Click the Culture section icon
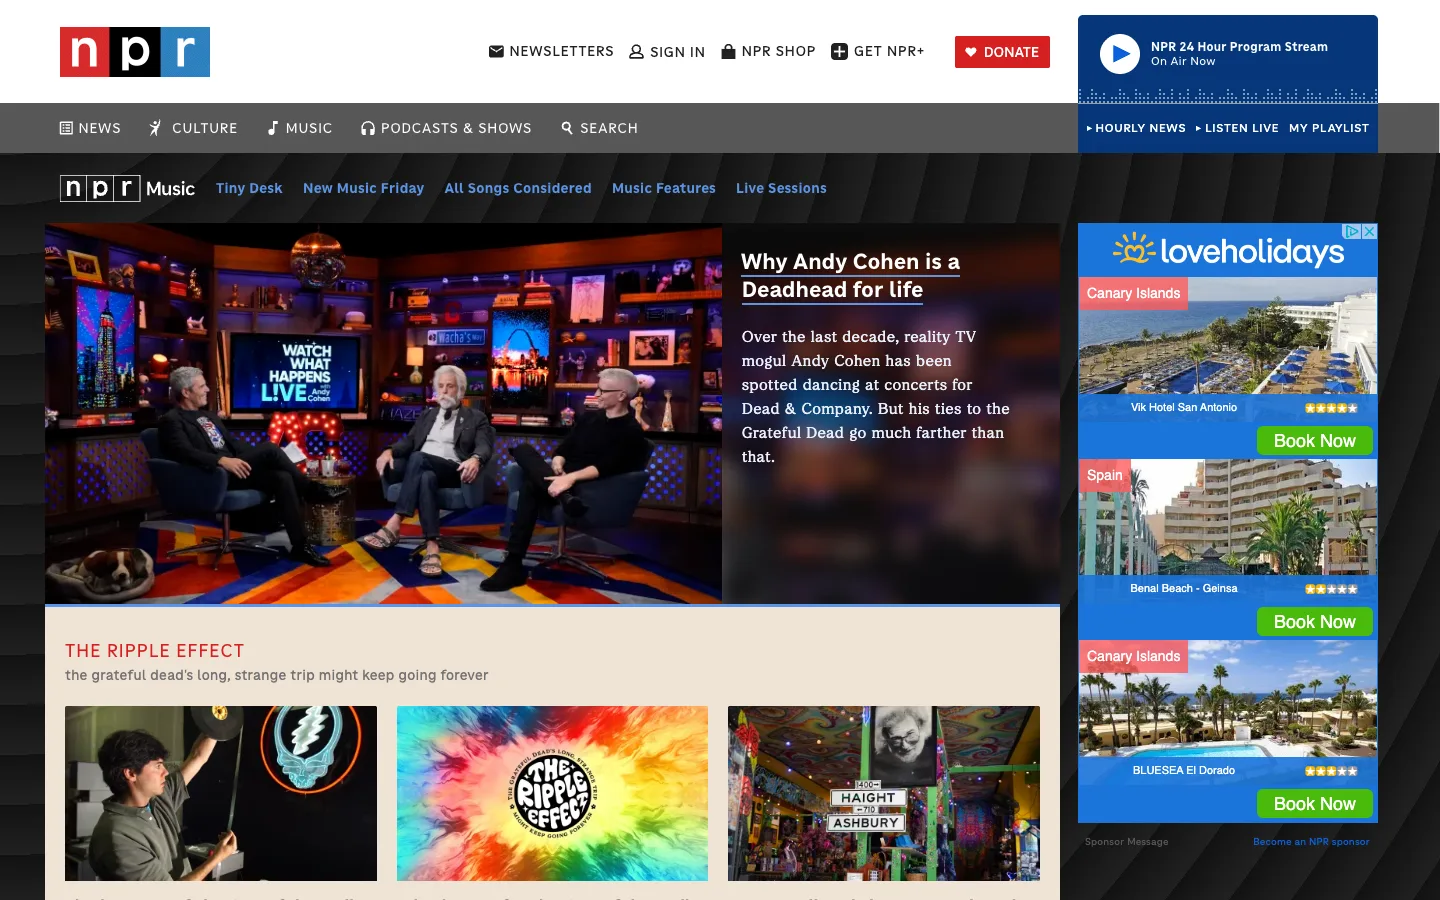 [x=155, y=128]
